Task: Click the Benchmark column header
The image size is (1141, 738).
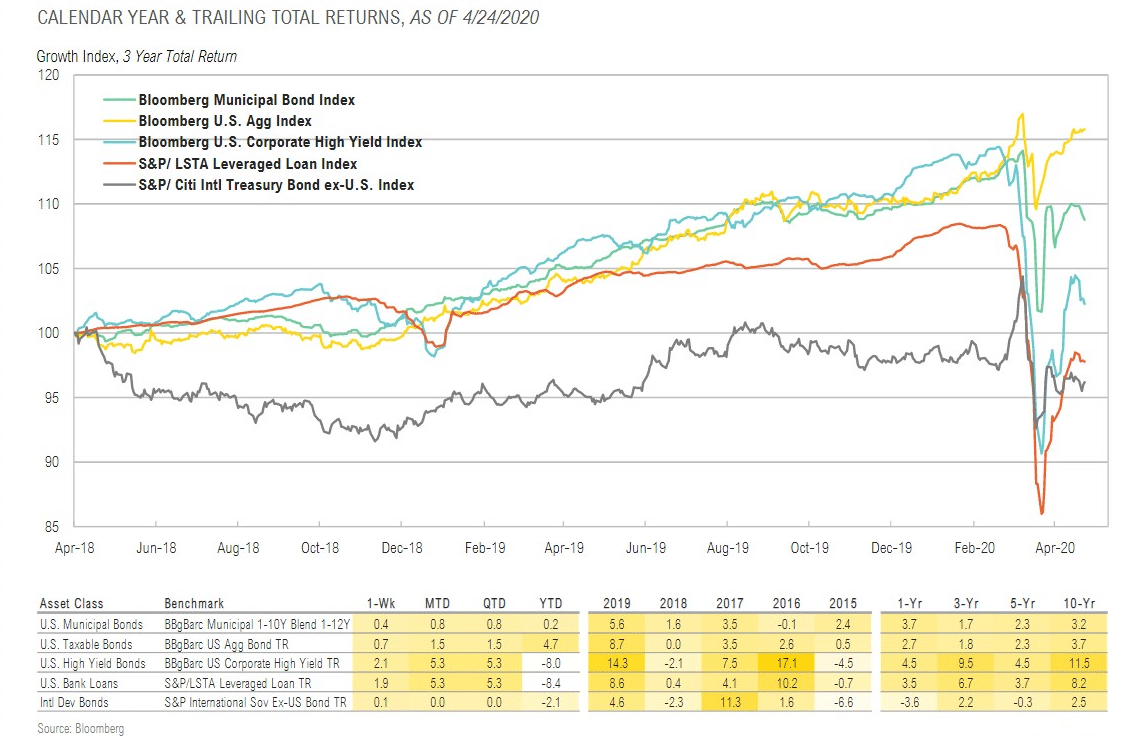Action: [x=194, y=603]
